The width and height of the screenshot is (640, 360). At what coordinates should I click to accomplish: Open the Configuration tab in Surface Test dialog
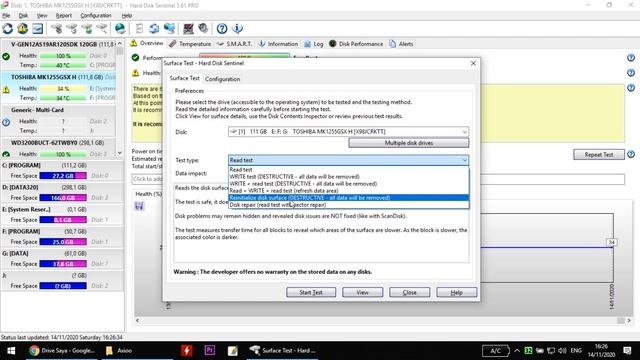tap(222, 79)
